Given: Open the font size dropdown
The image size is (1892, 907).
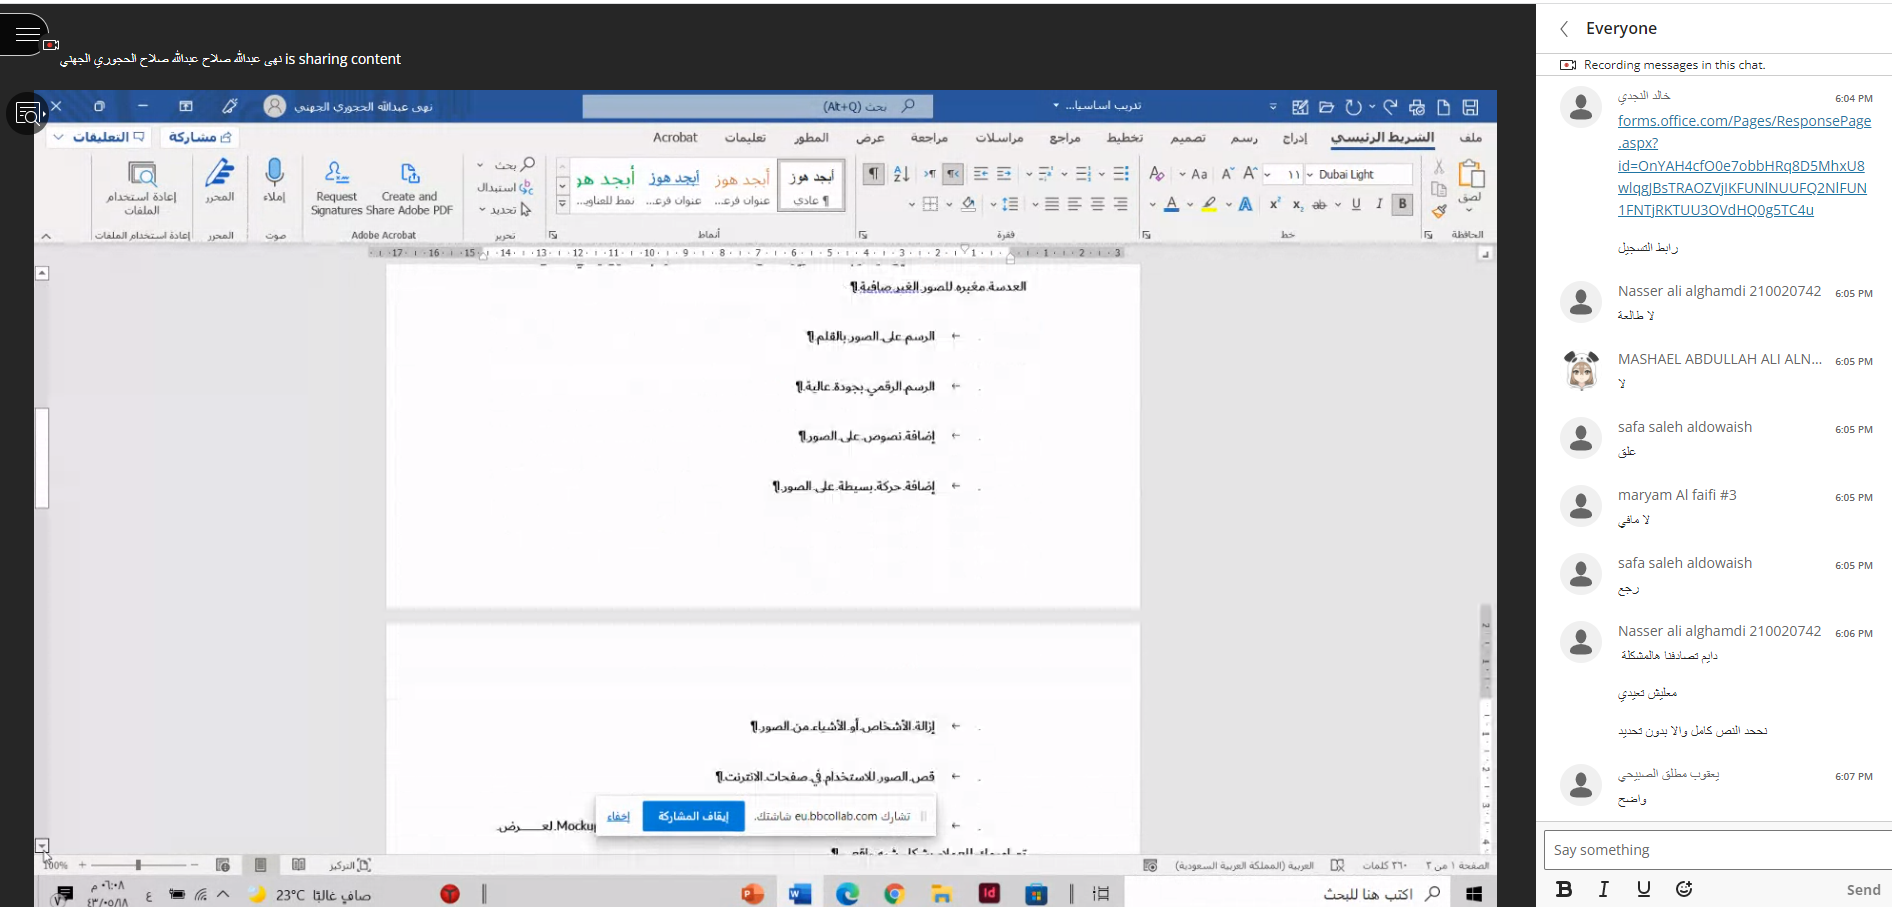Looking at the screenshot, I should [1268, 174].
